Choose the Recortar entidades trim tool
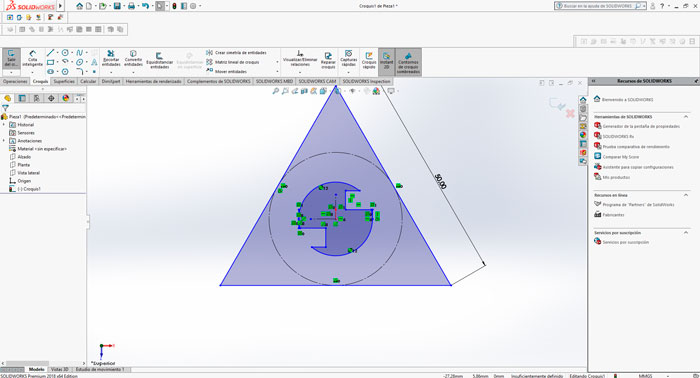 (x=111, y=58)
